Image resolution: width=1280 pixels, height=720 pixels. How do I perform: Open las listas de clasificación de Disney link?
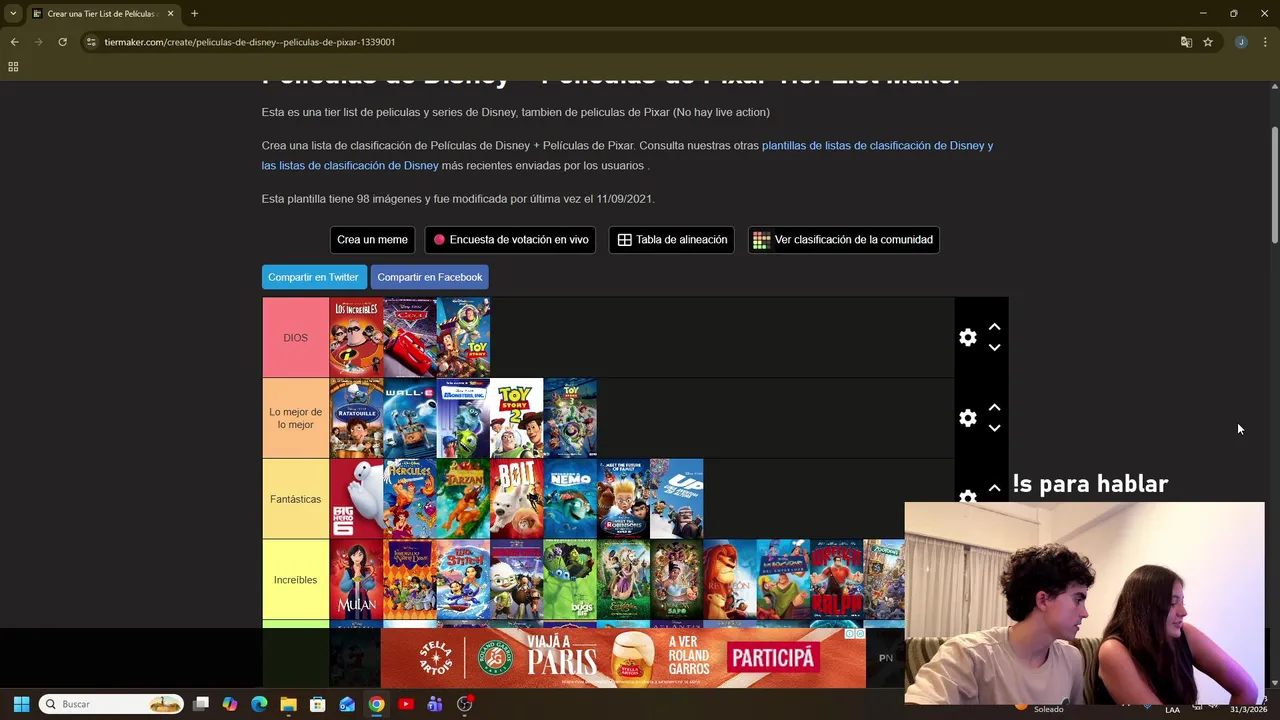(350, 165)
